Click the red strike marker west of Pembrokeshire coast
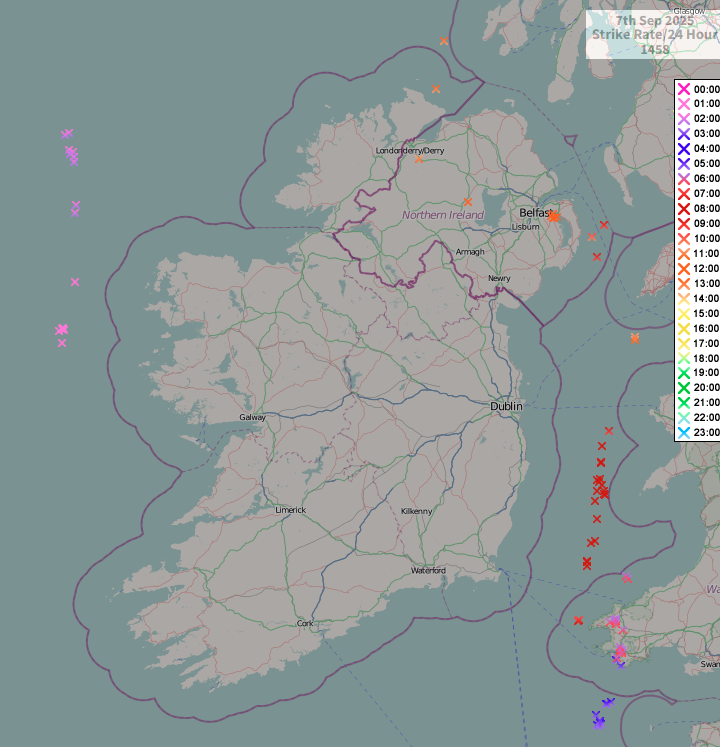 click(578, 620)
